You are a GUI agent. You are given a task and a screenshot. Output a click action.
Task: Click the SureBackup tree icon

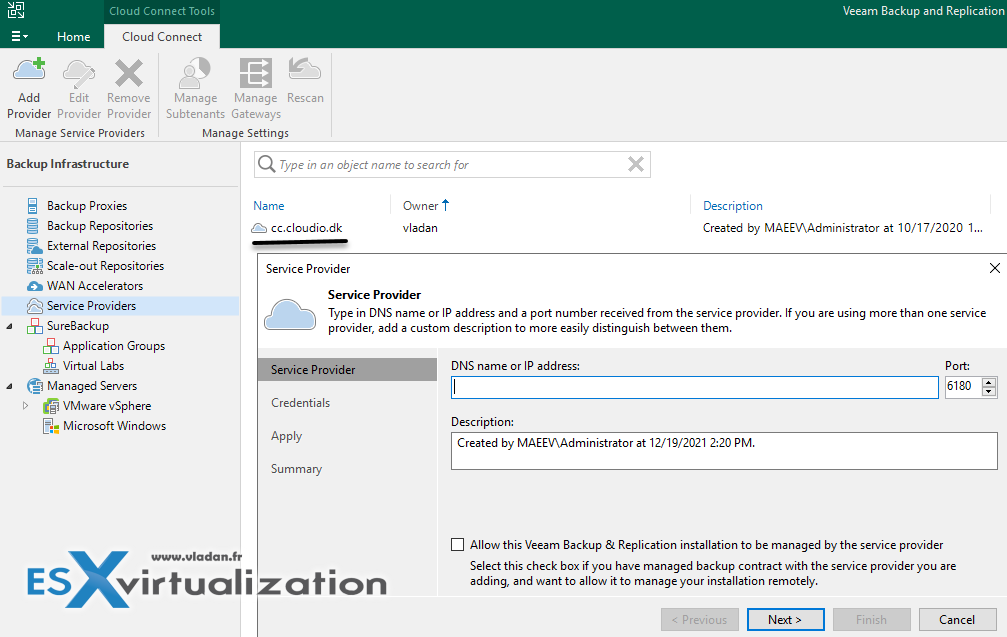tap(35, 326)
